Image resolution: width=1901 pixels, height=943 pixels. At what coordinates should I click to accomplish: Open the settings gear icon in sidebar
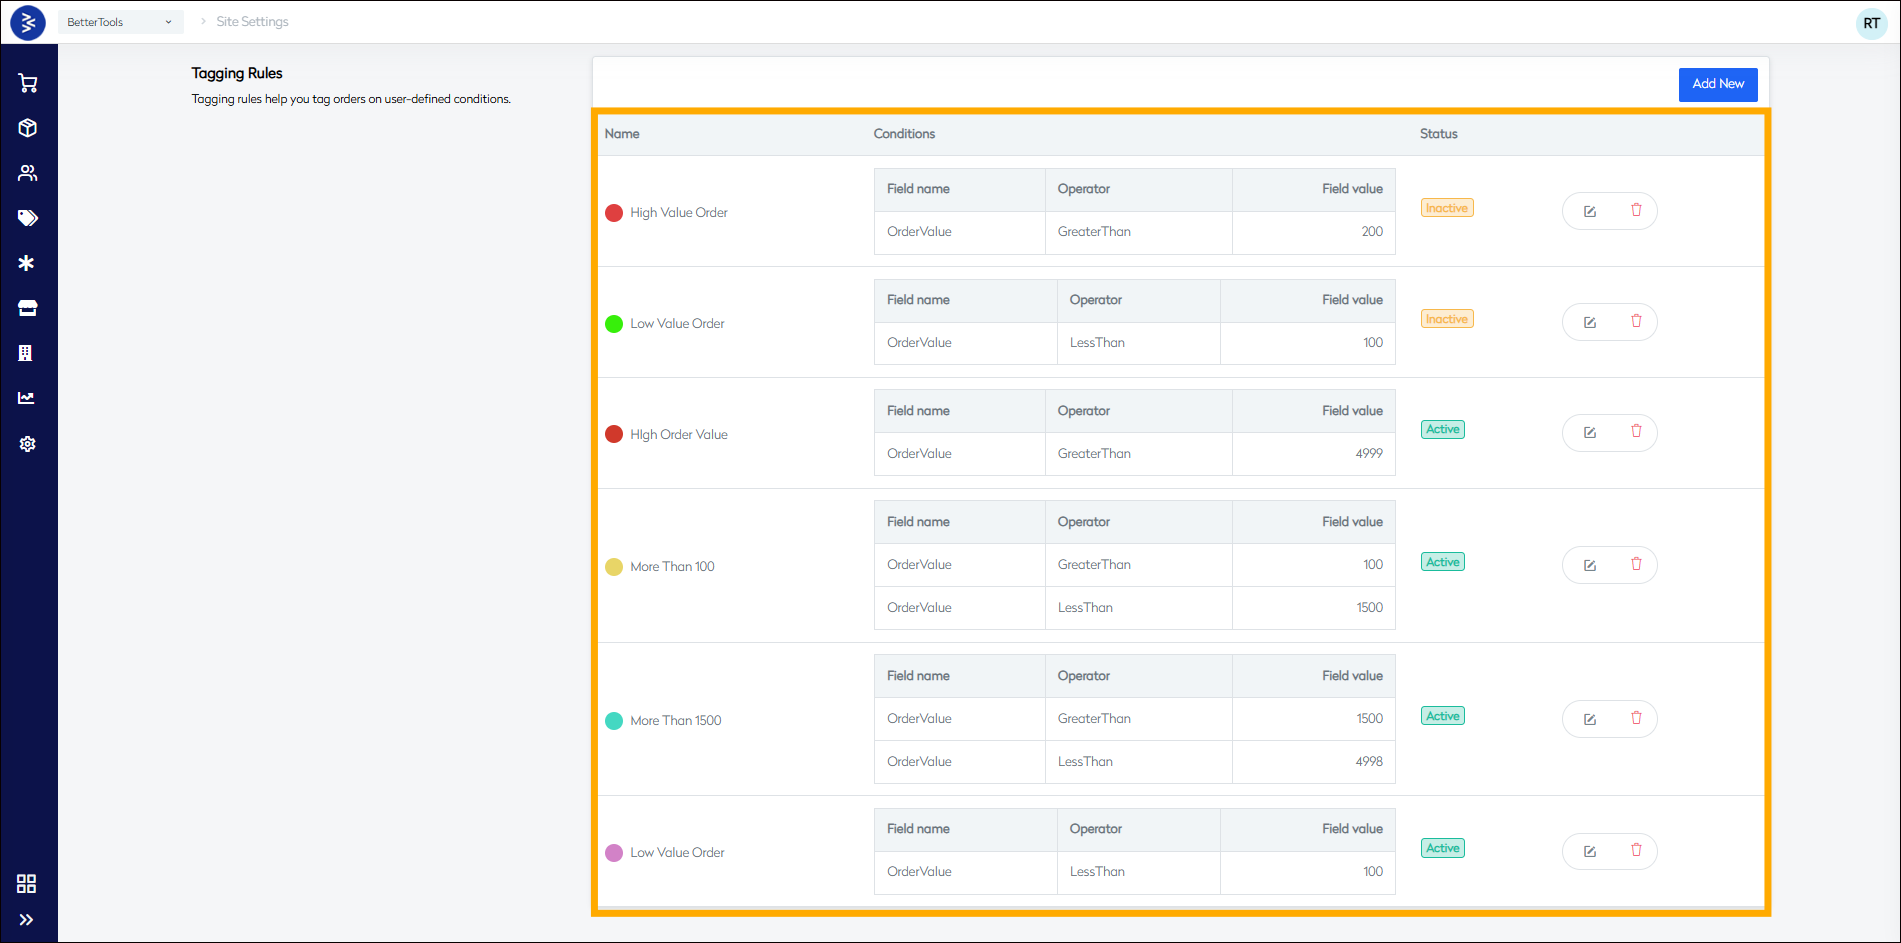(x=28, y=444)
